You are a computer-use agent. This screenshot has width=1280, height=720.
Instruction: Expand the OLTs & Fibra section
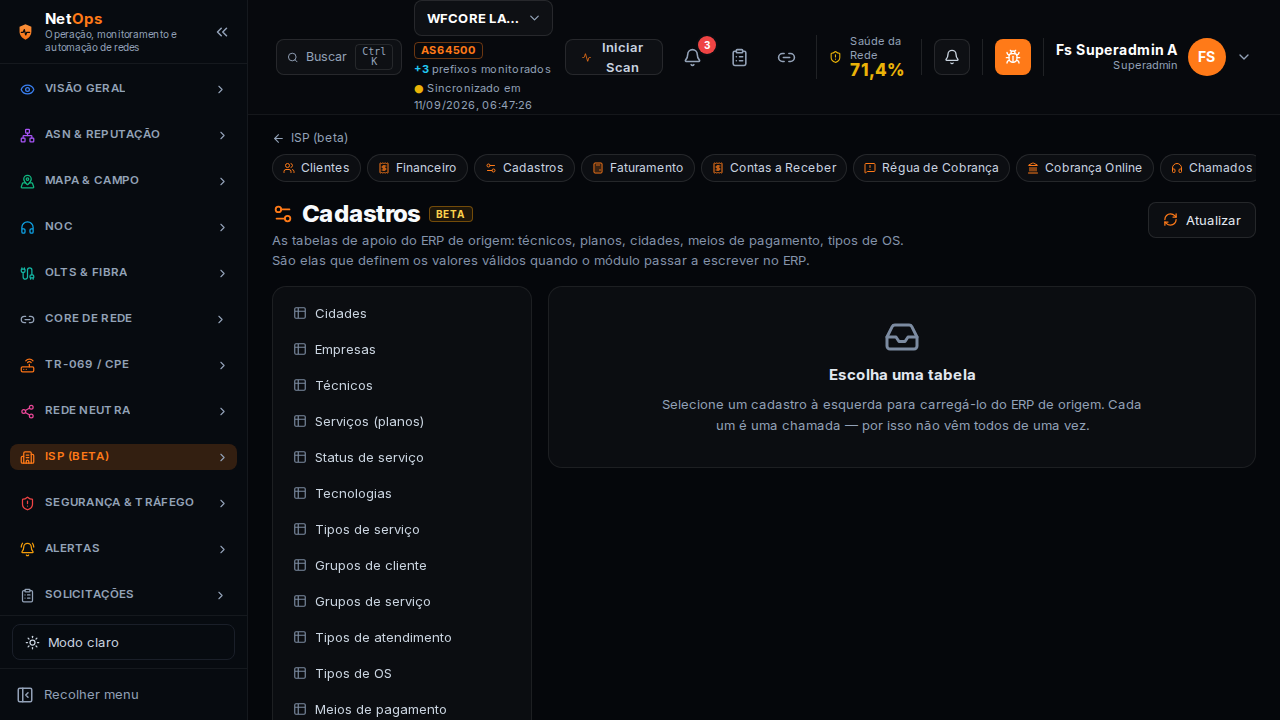coord(123,273)
